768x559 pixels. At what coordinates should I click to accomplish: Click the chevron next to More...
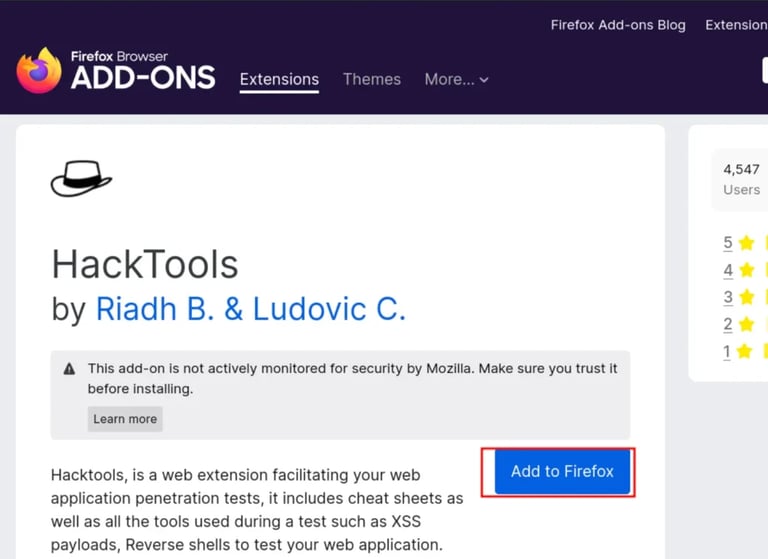point(484,80)
